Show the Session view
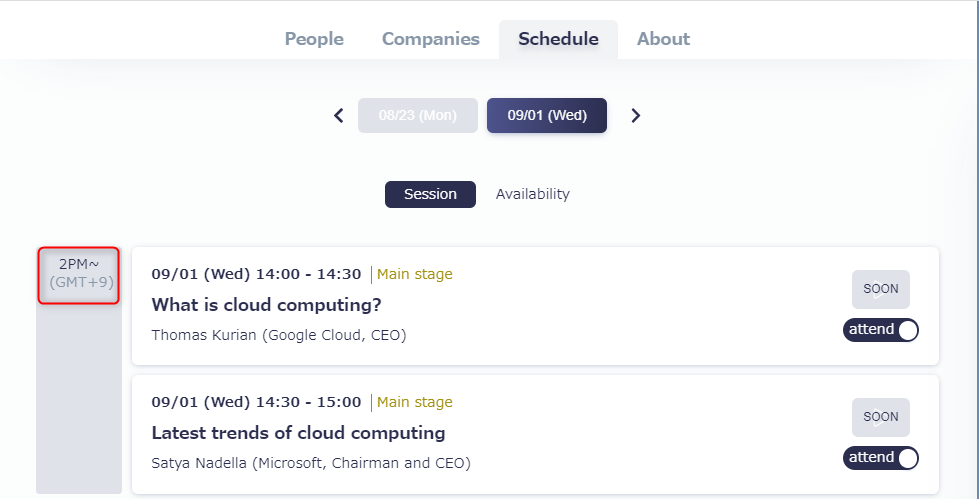 click(x=430, y=194)
